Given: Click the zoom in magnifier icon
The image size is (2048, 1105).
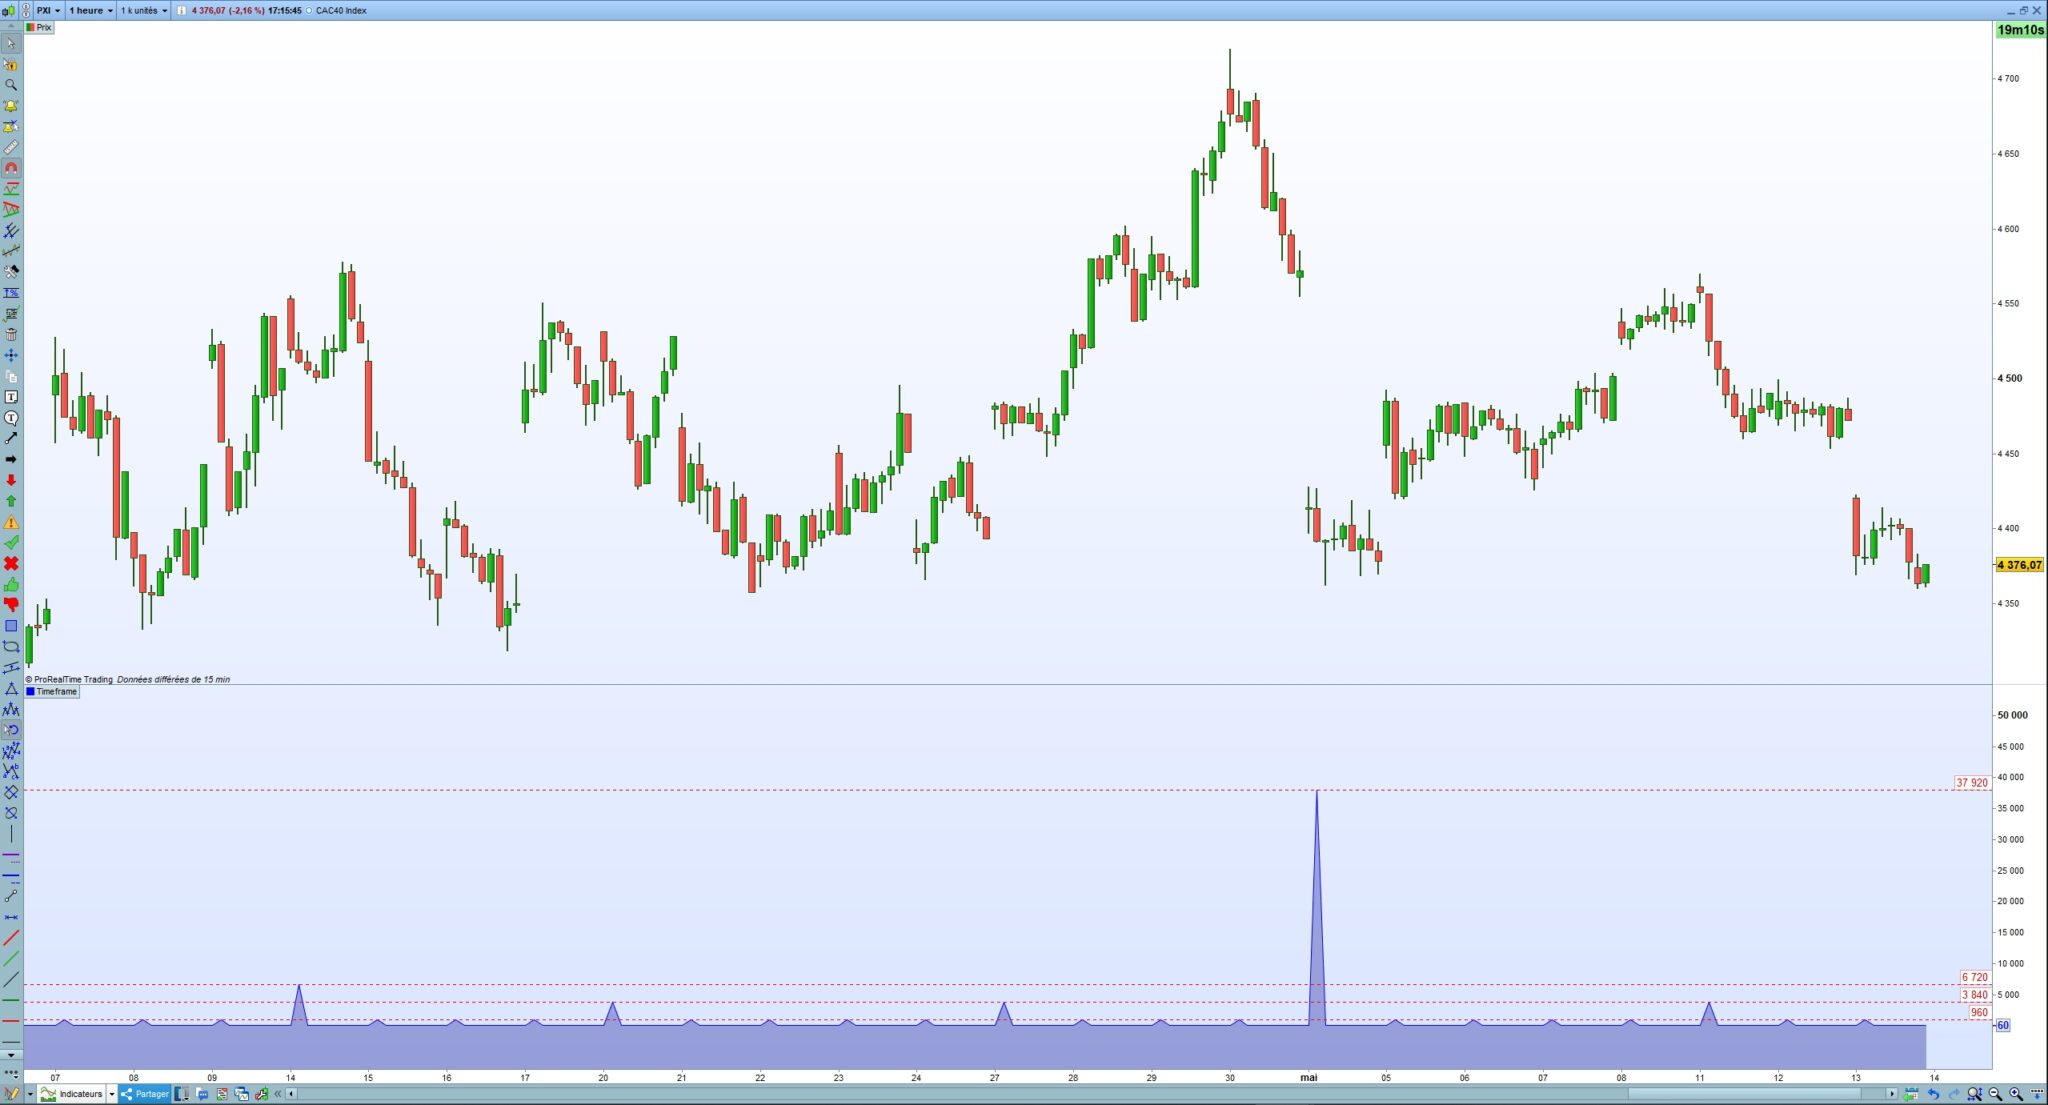Looking at the screenshot, I should 2016,1094.
